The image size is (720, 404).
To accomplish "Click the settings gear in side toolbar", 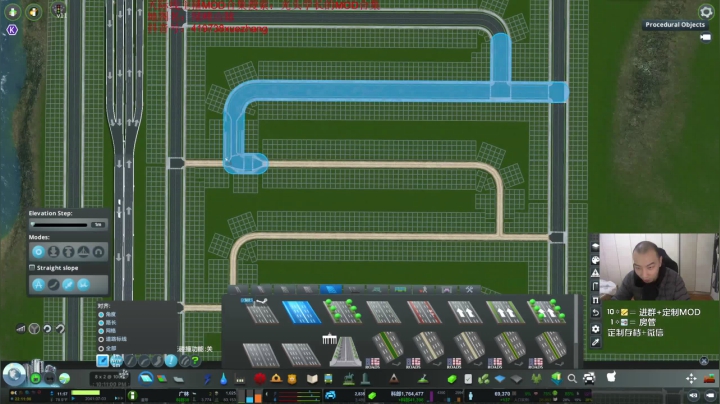I will click(x=596, y=329).
